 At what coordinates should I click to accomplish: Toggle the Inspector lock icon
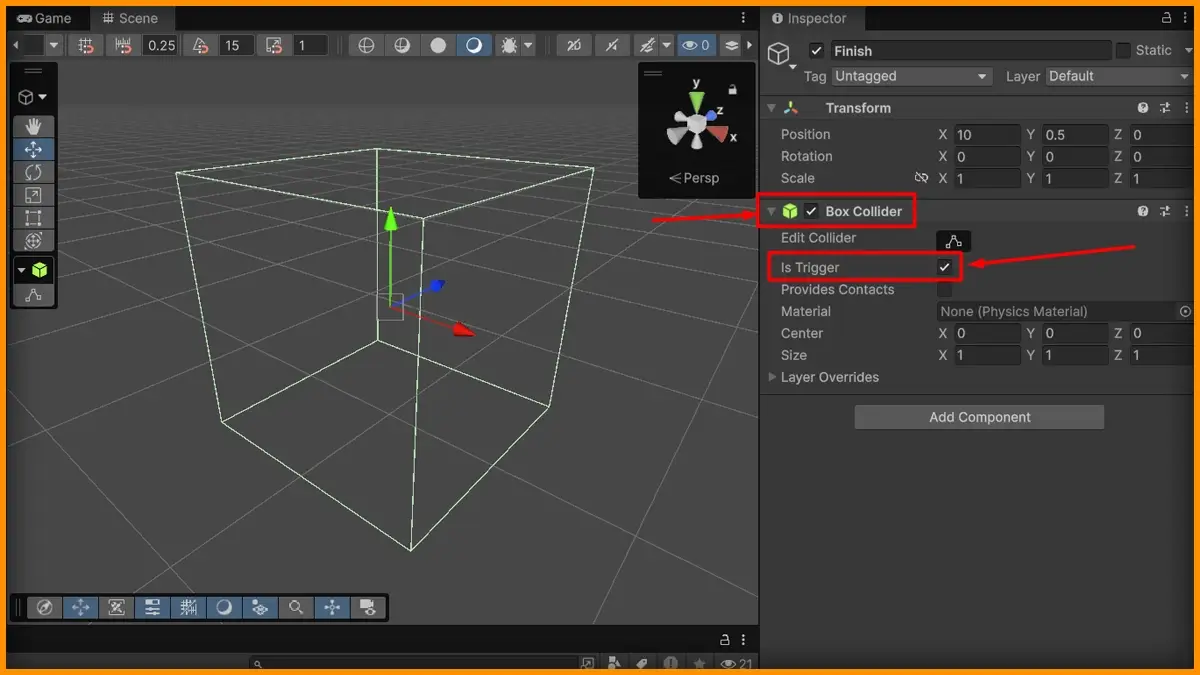[1167, 18]
